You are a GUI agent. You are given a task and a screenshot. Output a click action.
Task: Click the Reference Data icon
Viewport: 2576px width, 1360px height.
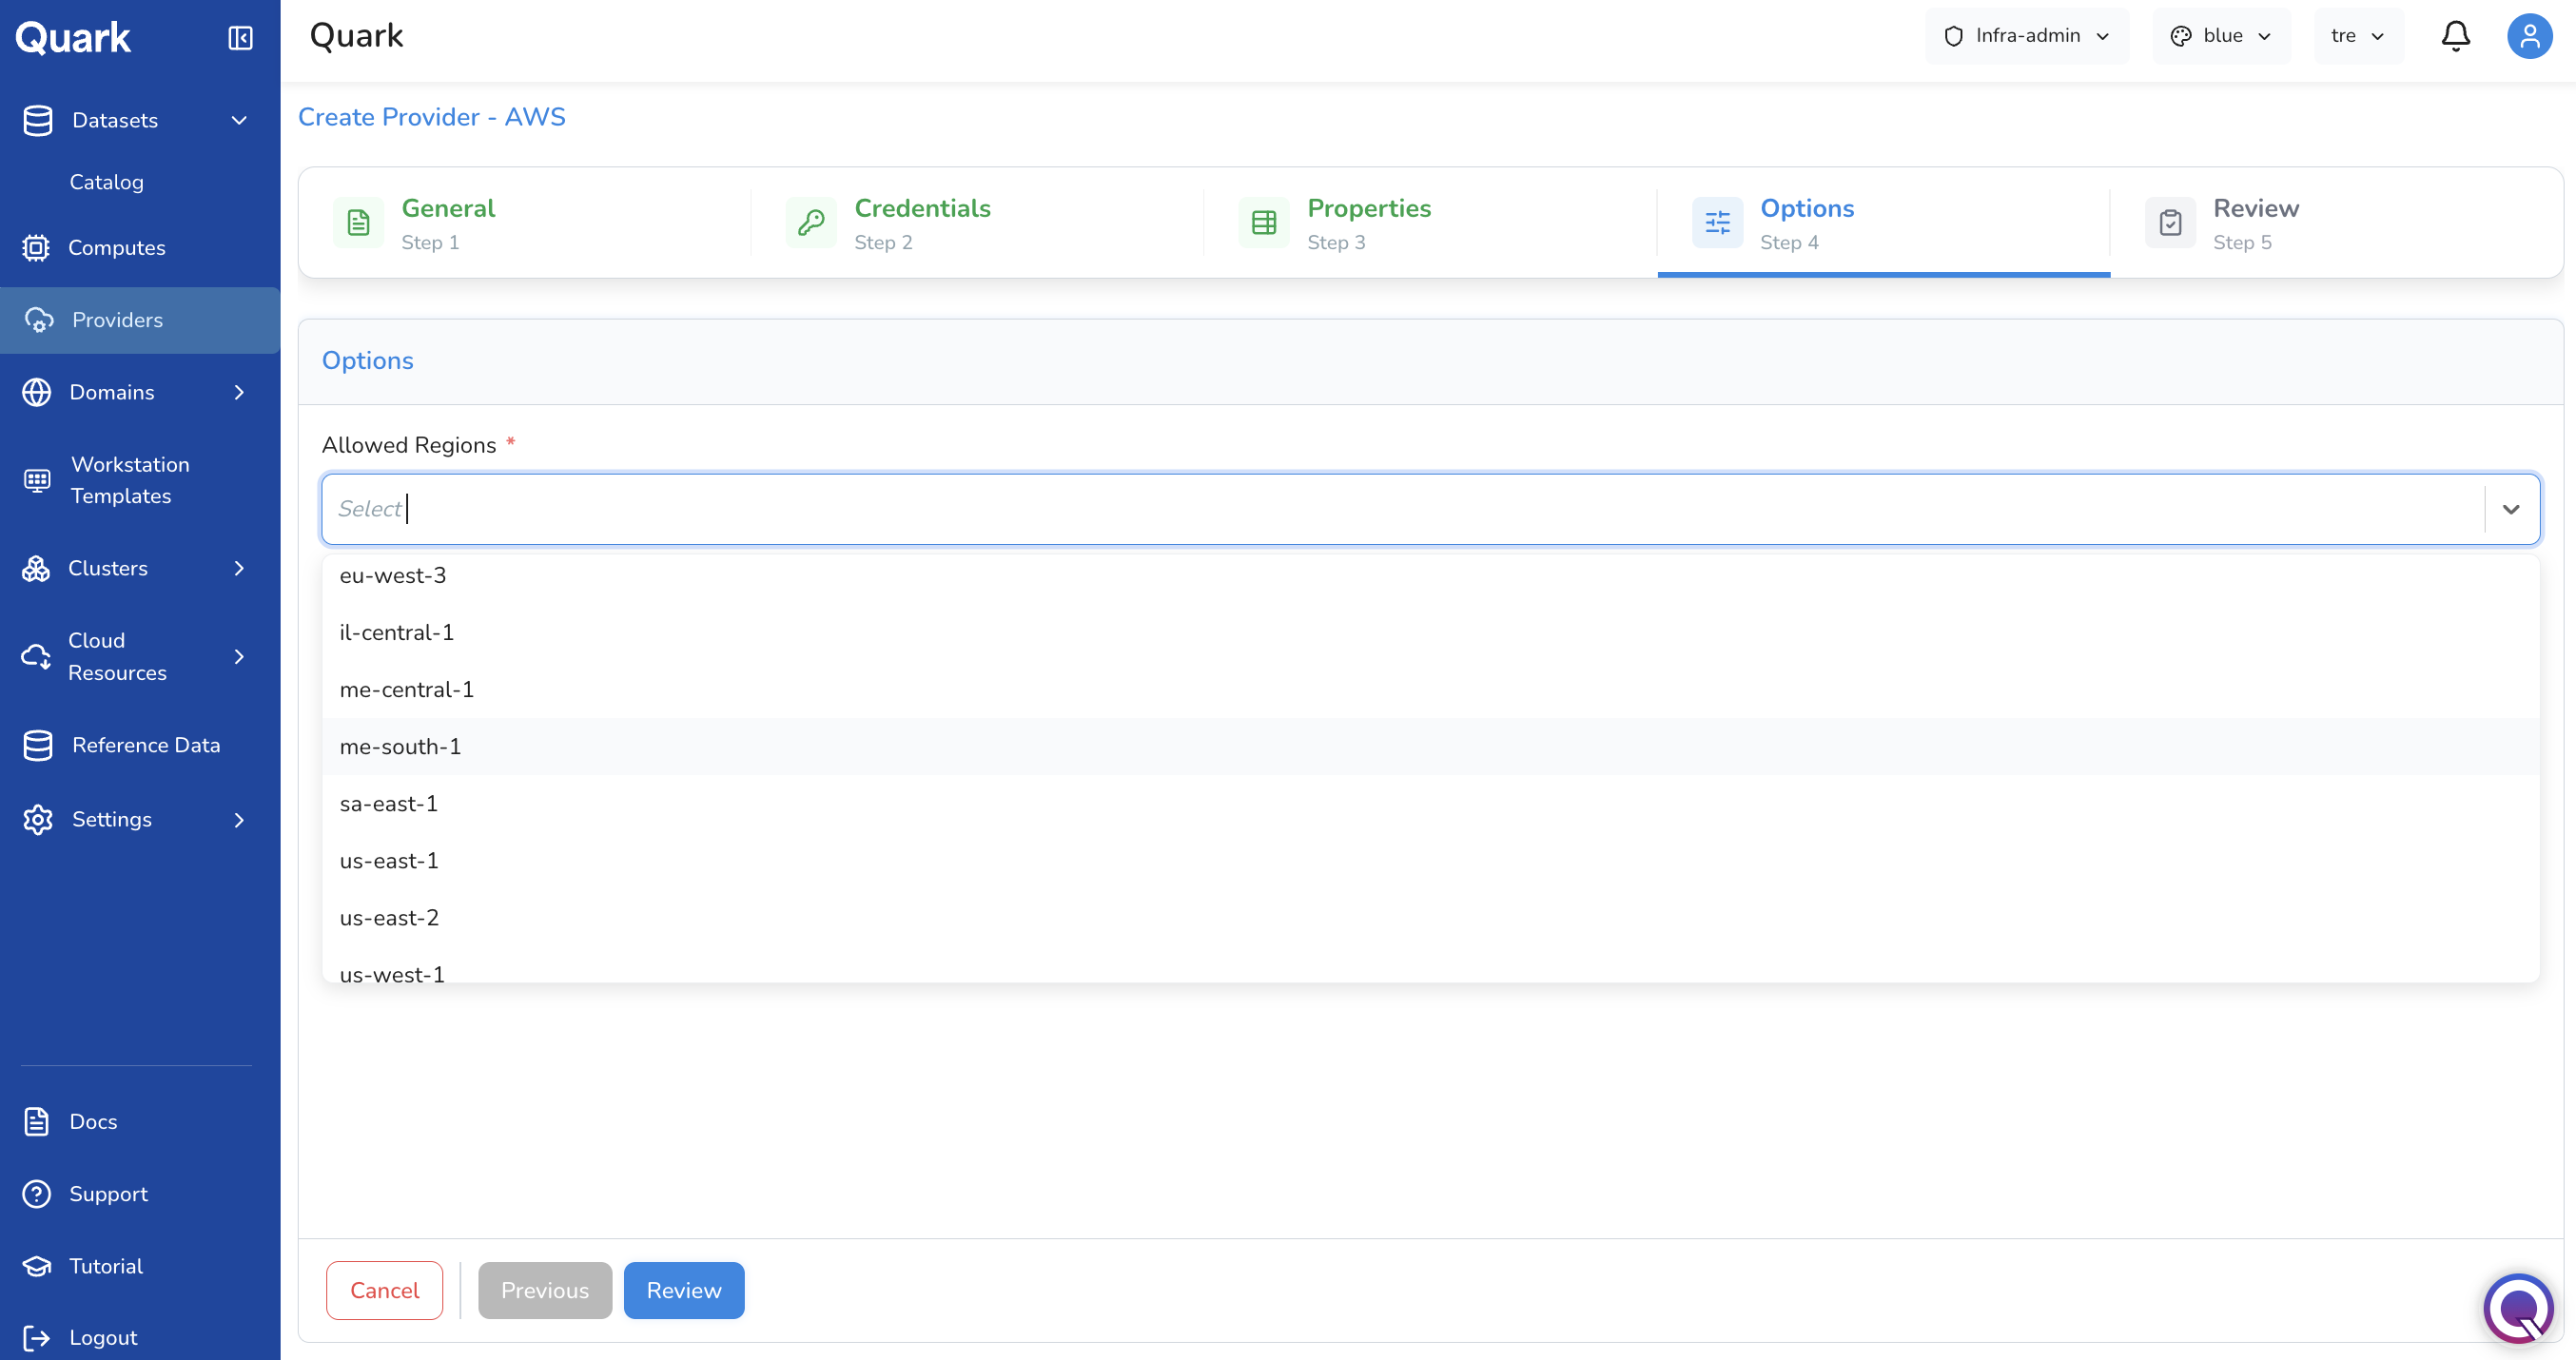coord(38,745)
